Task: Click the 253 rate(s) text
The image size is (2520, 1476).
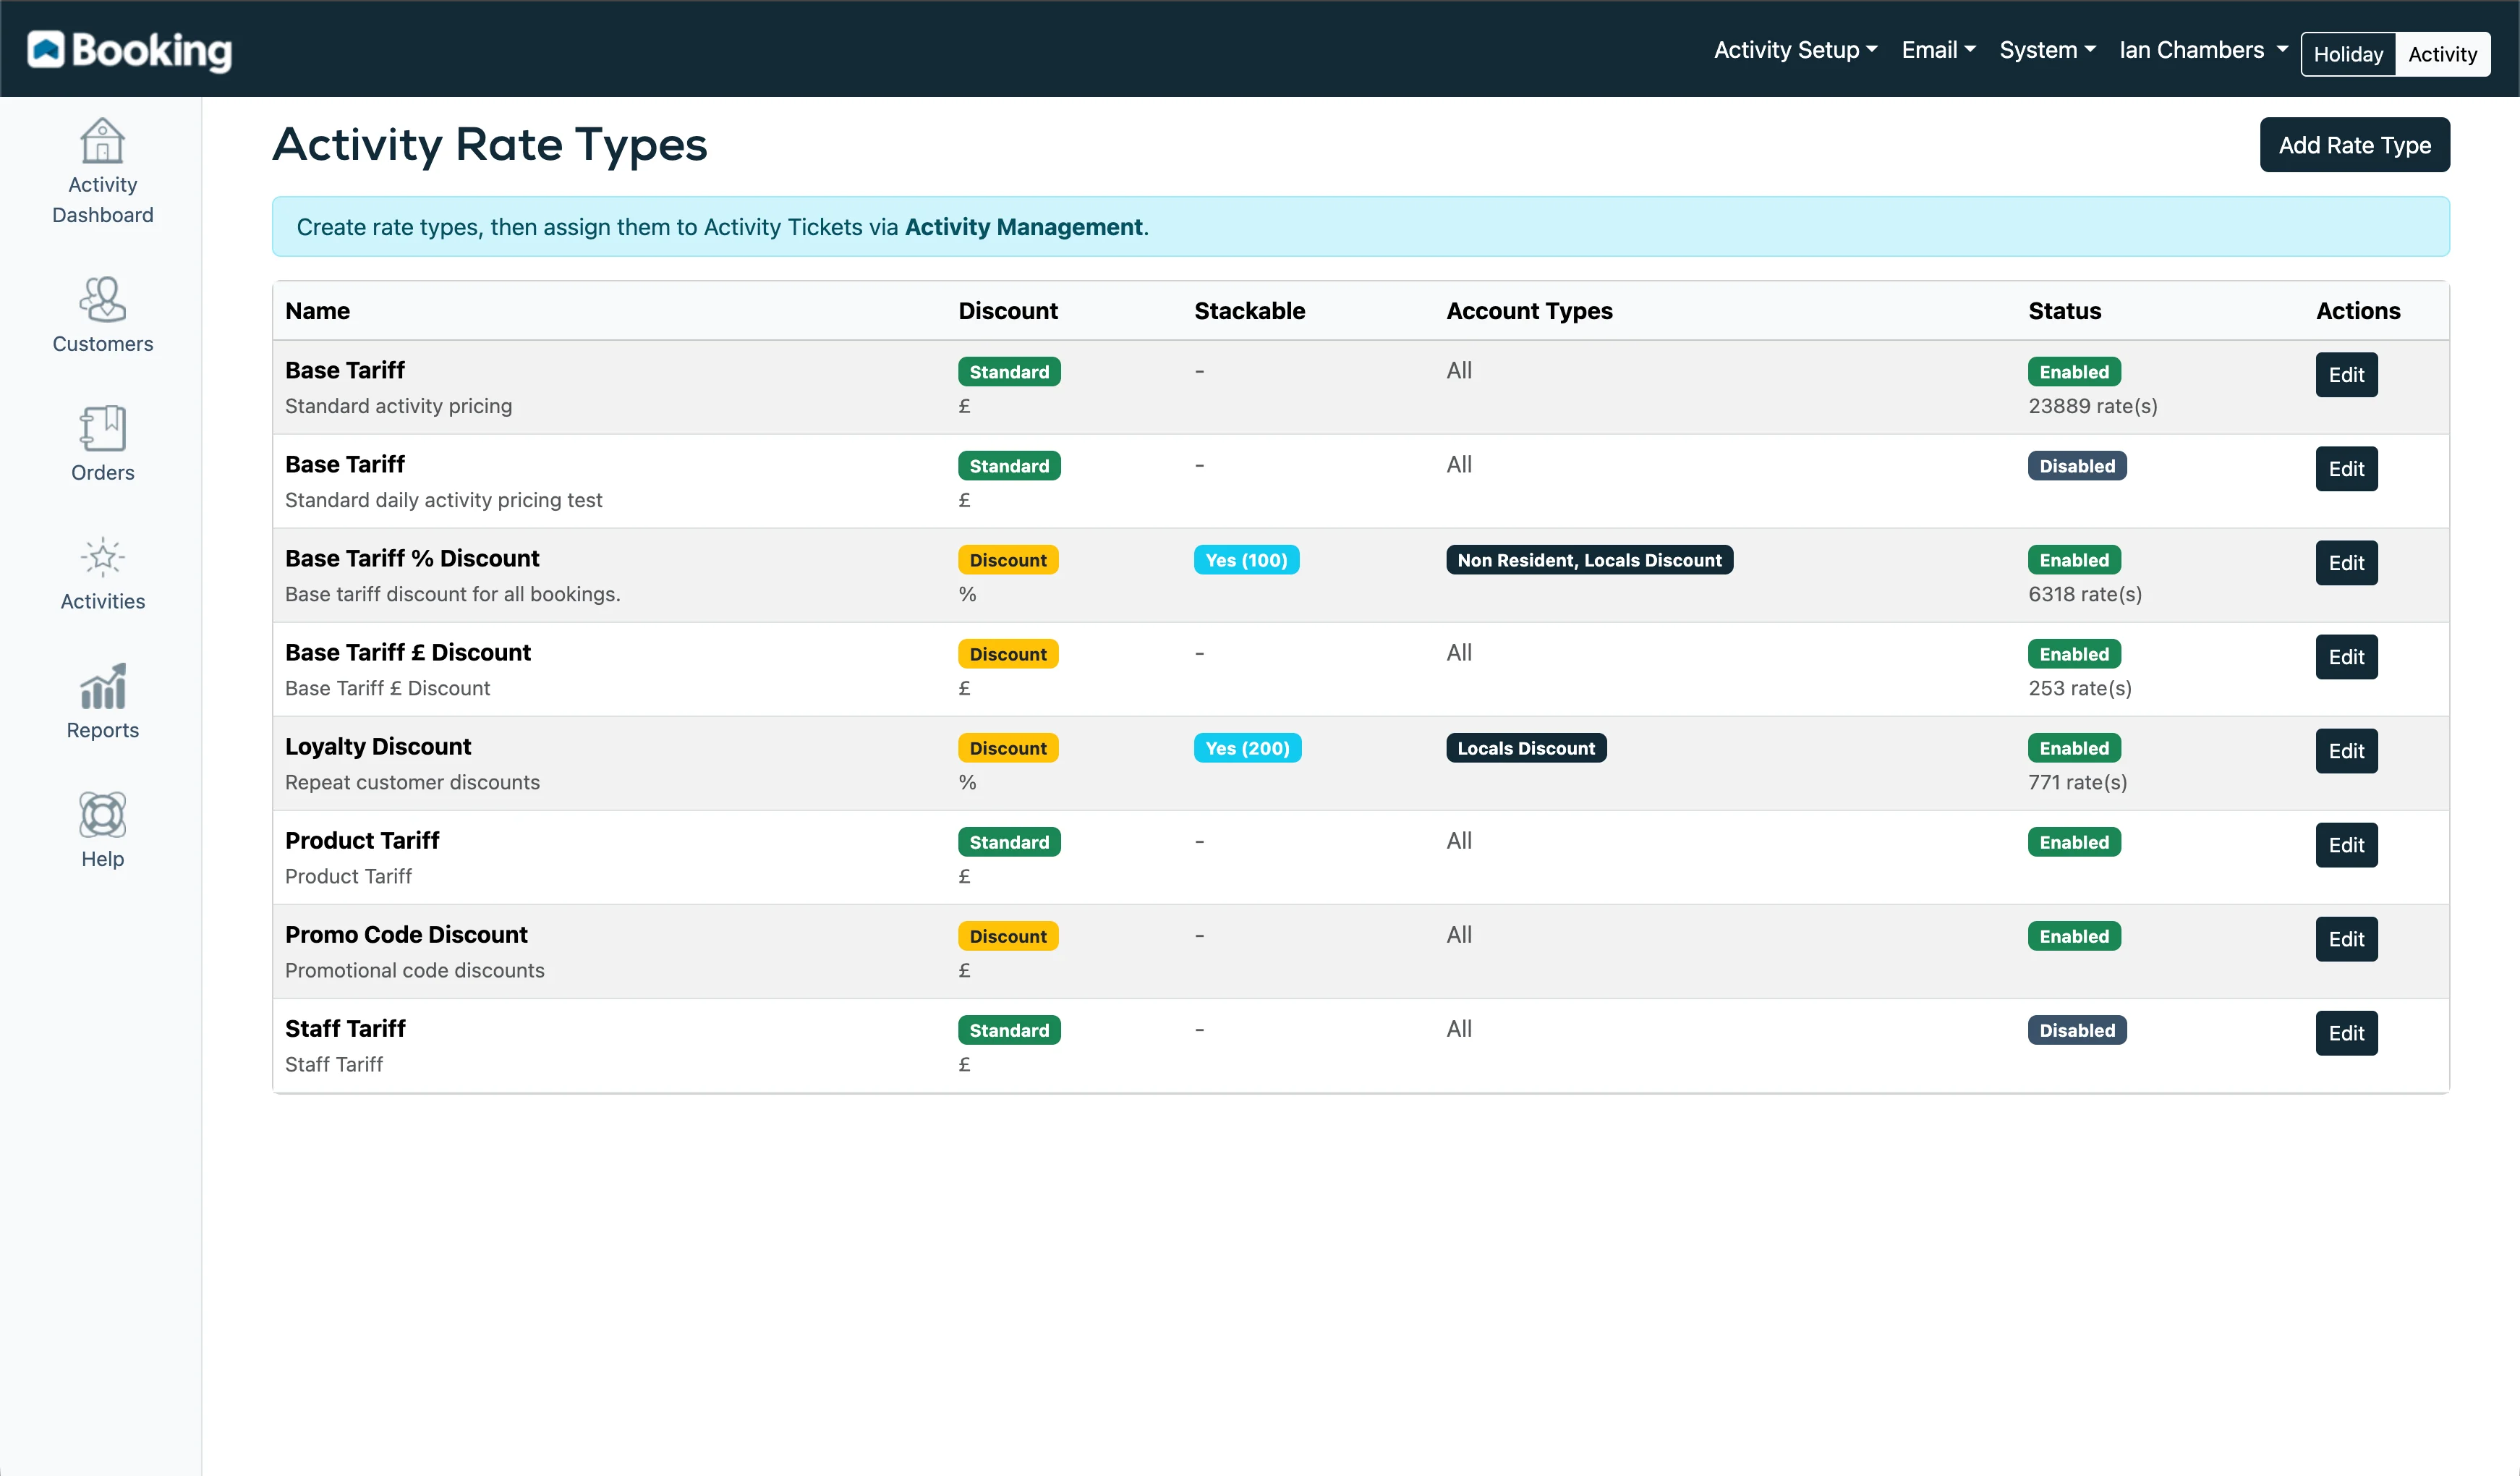Action: click(x=2080, y=688)
